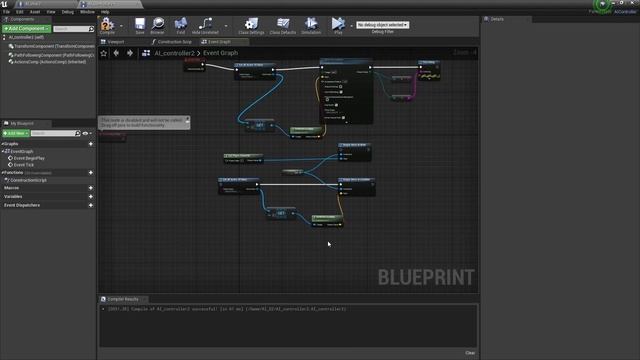This screenshot has width=640, height=360.
Task: Click the green Add Component button
Action: point(26,29)
